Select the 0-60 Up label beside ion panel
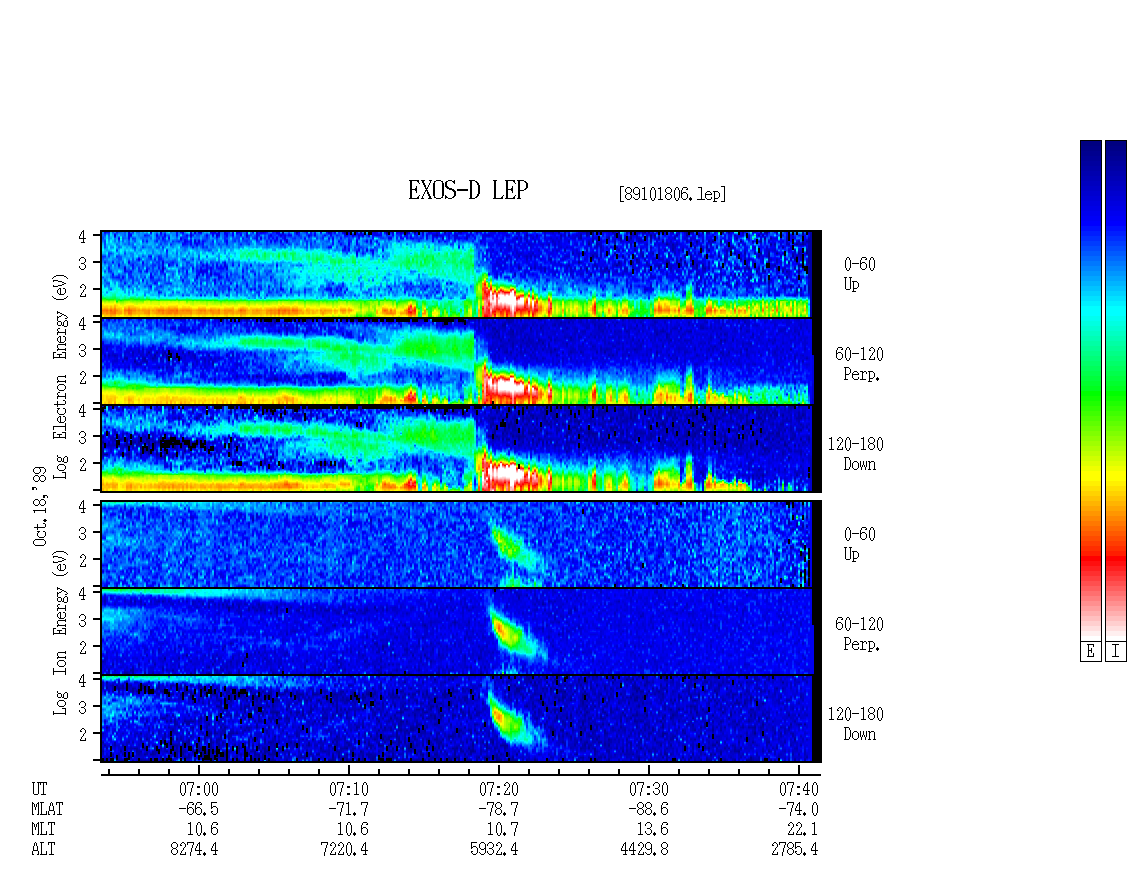The image size is (1130, 875). (x=859, y=544)
